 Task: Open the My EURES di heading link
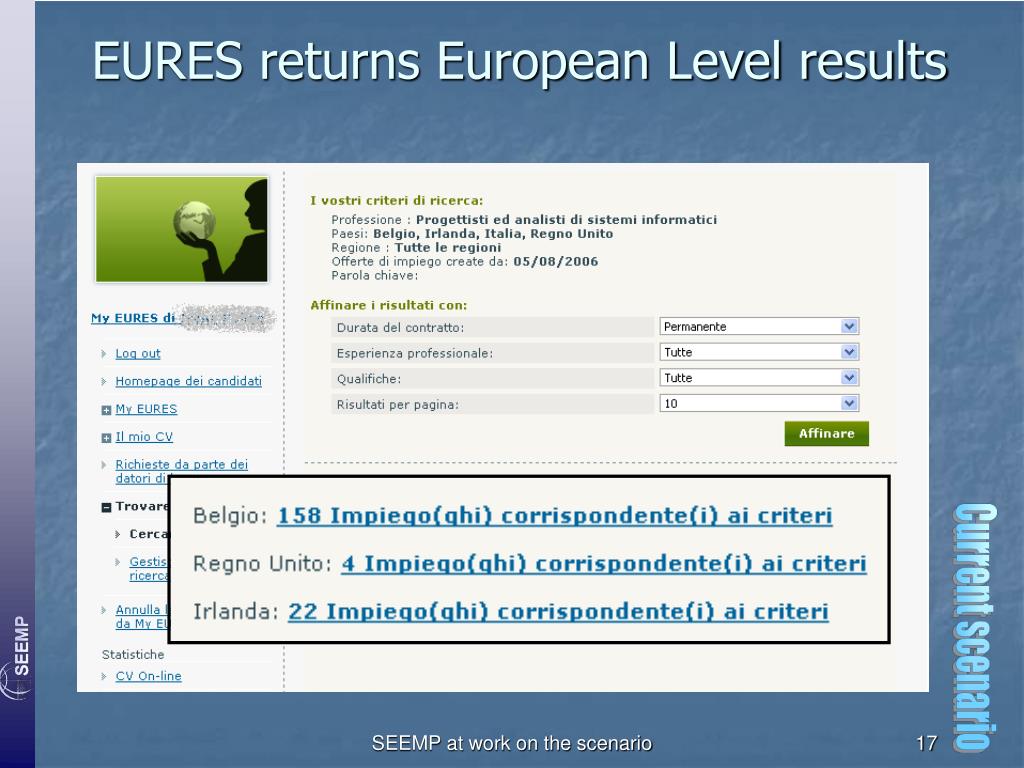pos(133,318)
